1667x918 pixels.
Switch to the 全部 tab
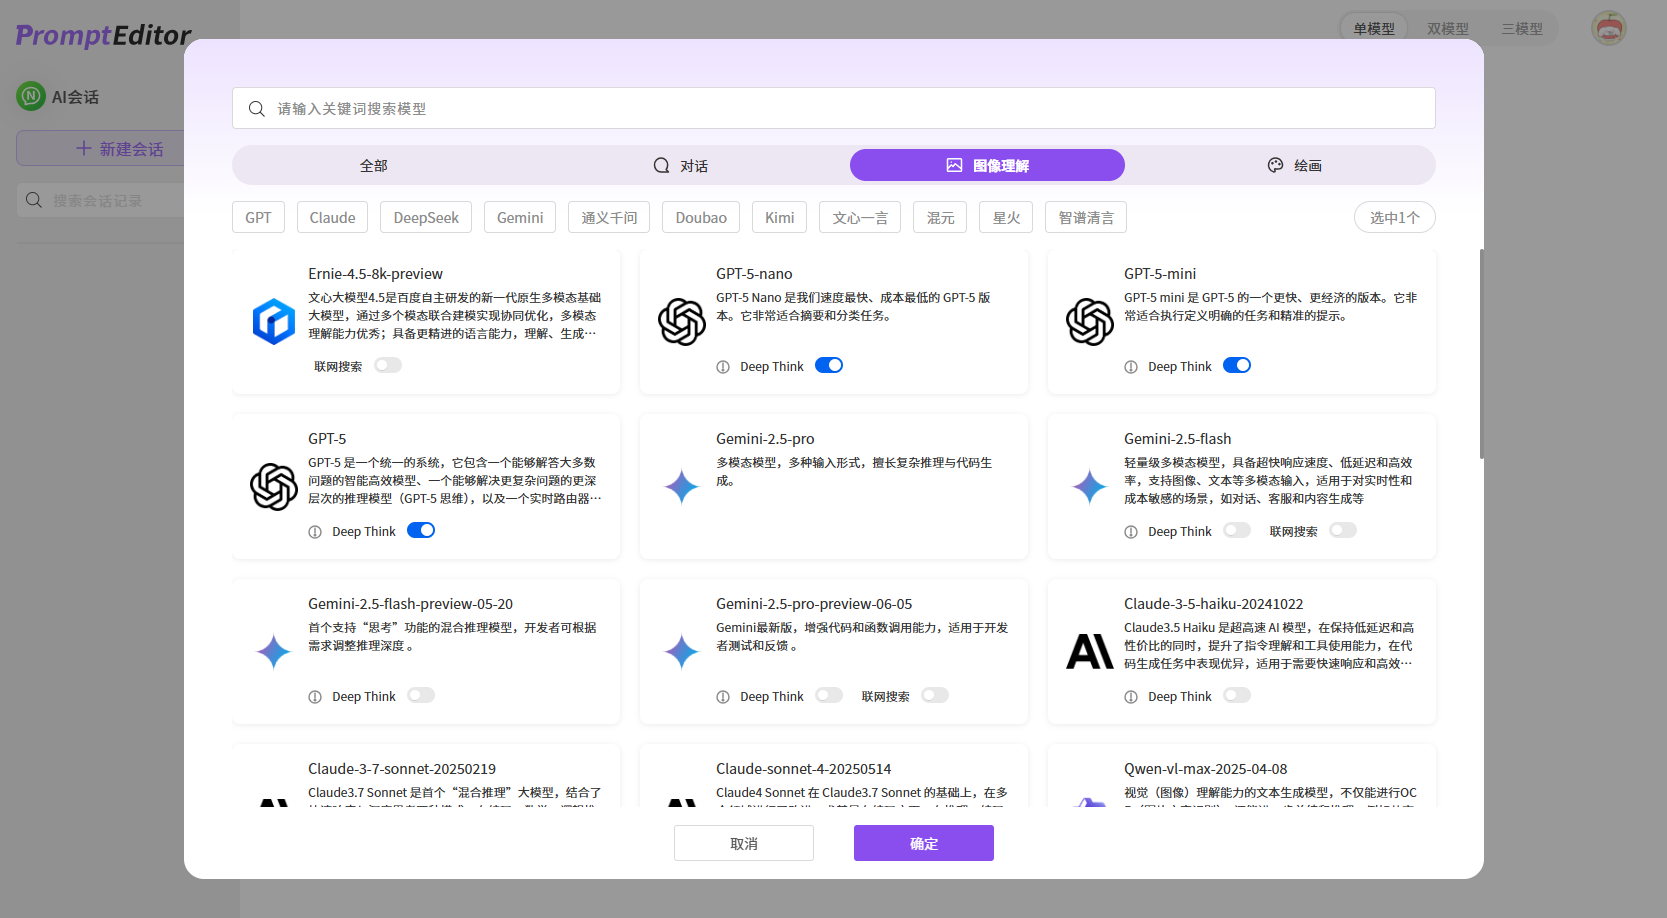(373, 164)
